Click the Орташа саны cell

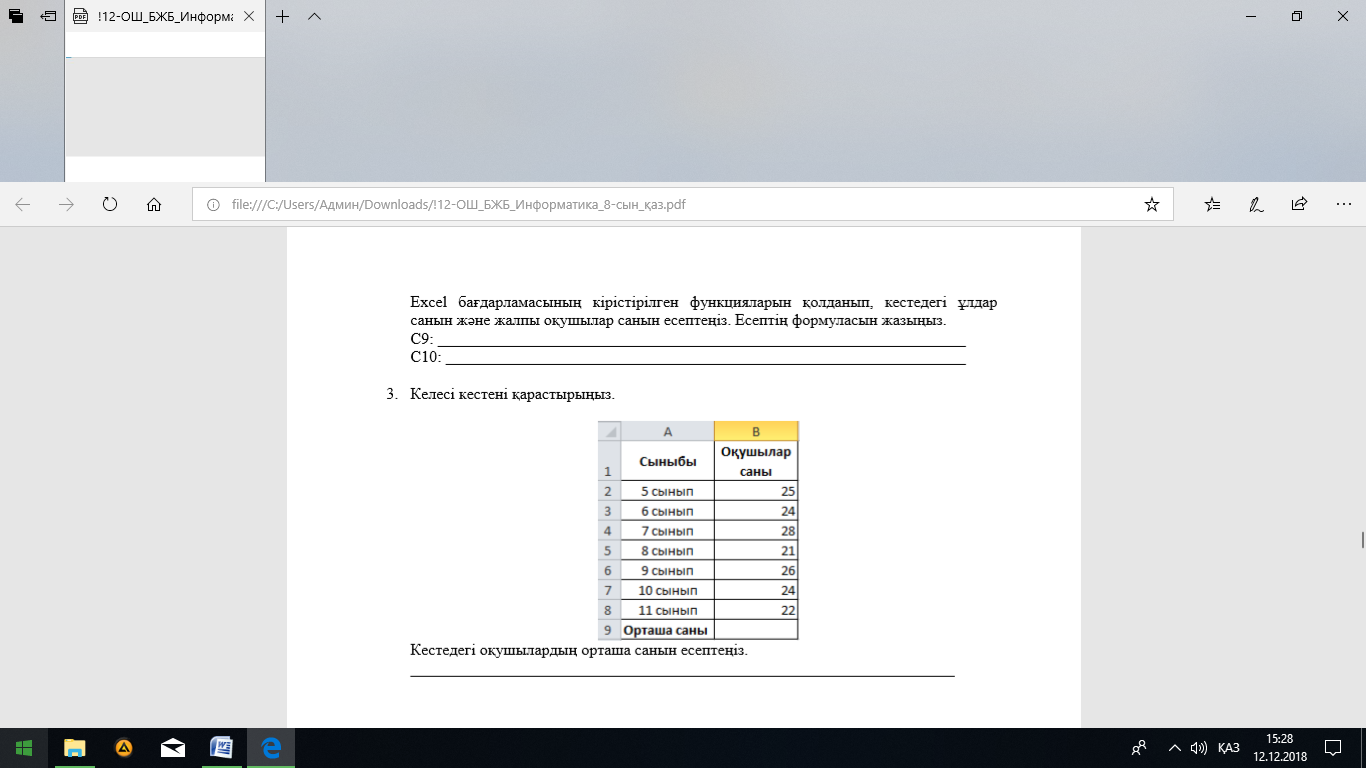click(x=667, y=630)
